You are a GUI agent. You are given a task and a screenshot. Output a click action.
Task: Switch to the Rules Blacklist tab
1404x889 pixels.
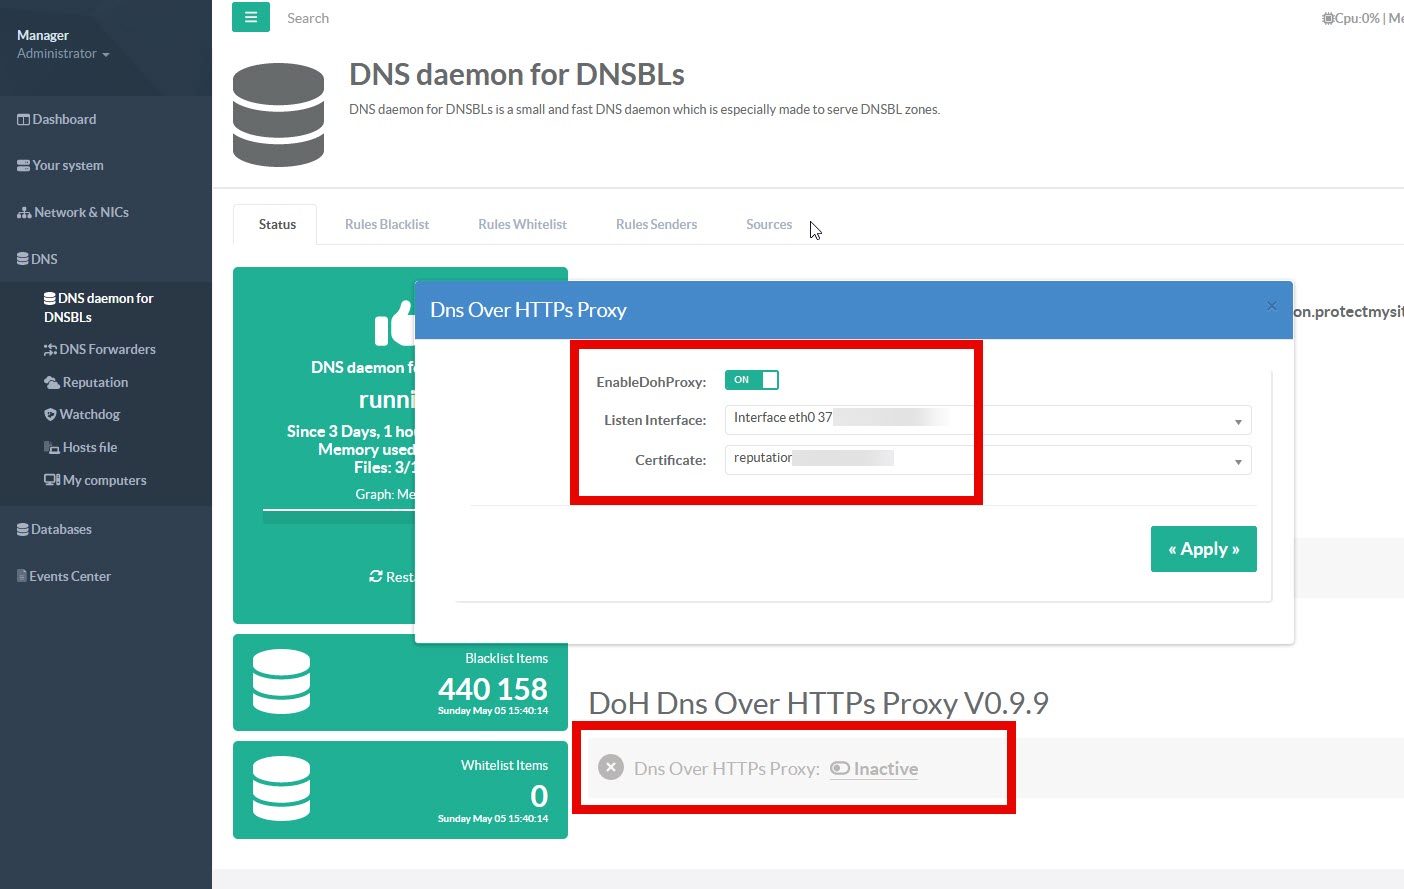(386, 225)
